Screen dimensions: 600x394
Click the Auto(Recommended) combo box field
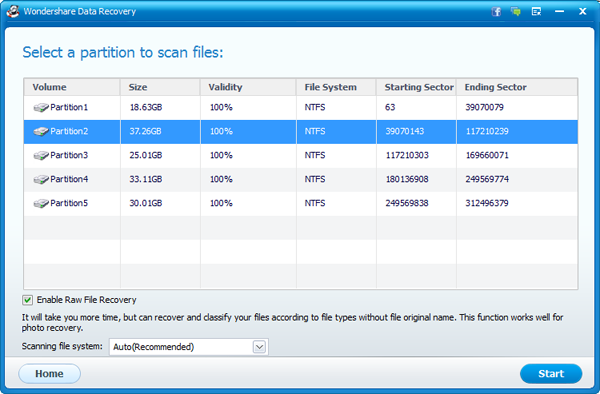point(189,347)
